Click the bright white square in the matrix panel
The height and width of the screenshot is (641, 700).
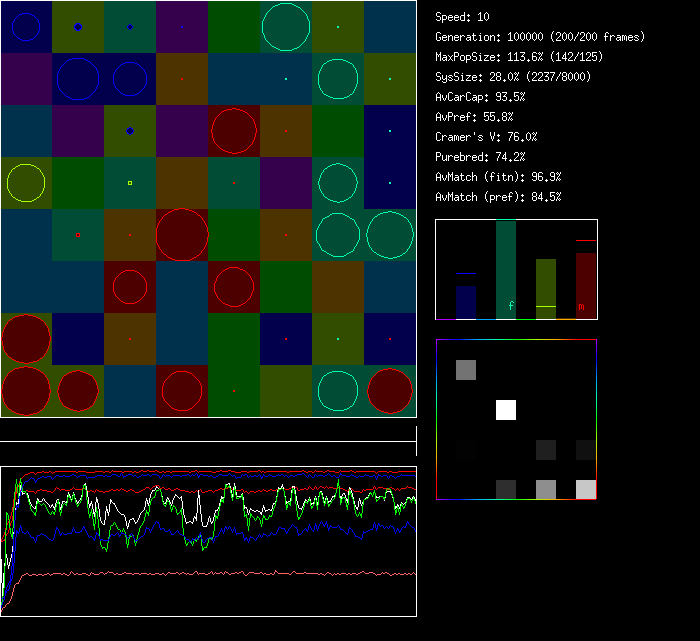pos(506,410)
